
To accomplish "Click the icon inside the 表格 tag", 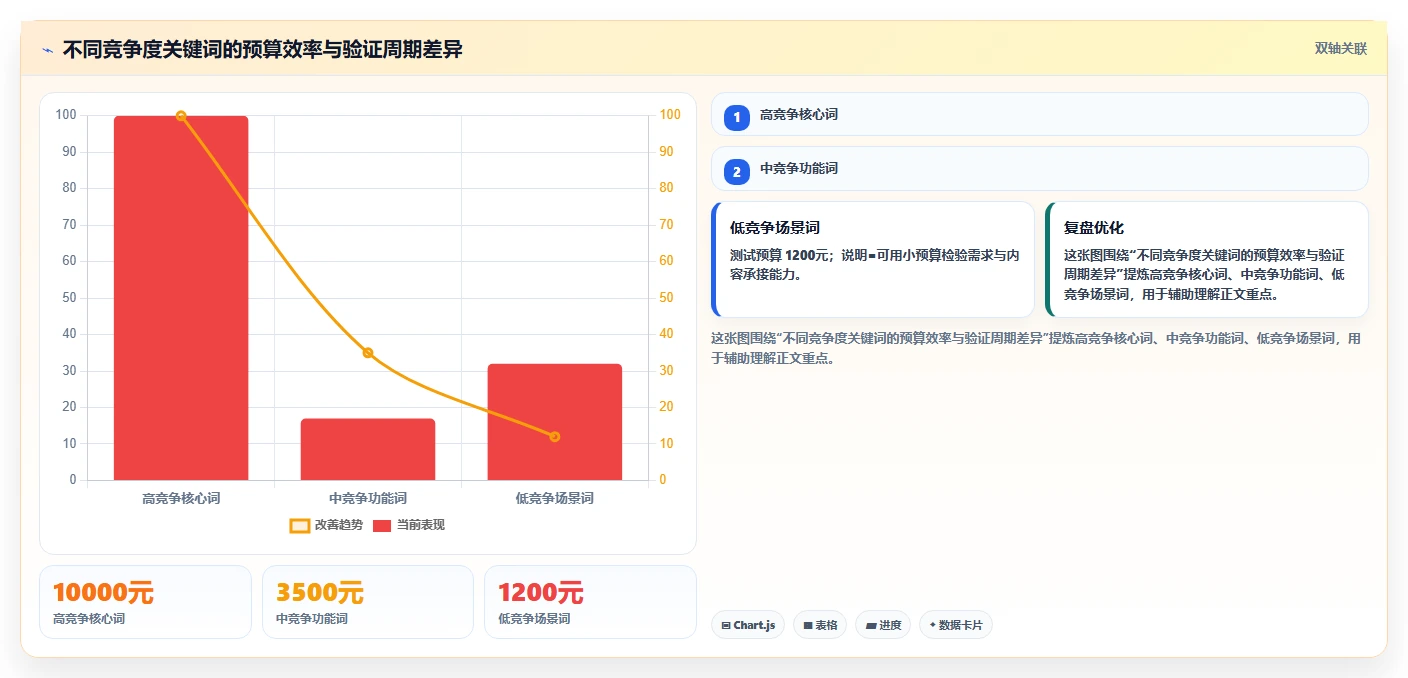I will (808, 626).
